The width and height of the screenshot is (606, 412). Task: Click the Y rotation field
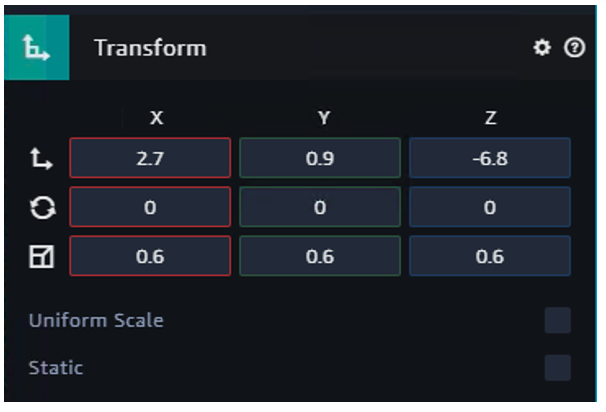tap(320, 207)
